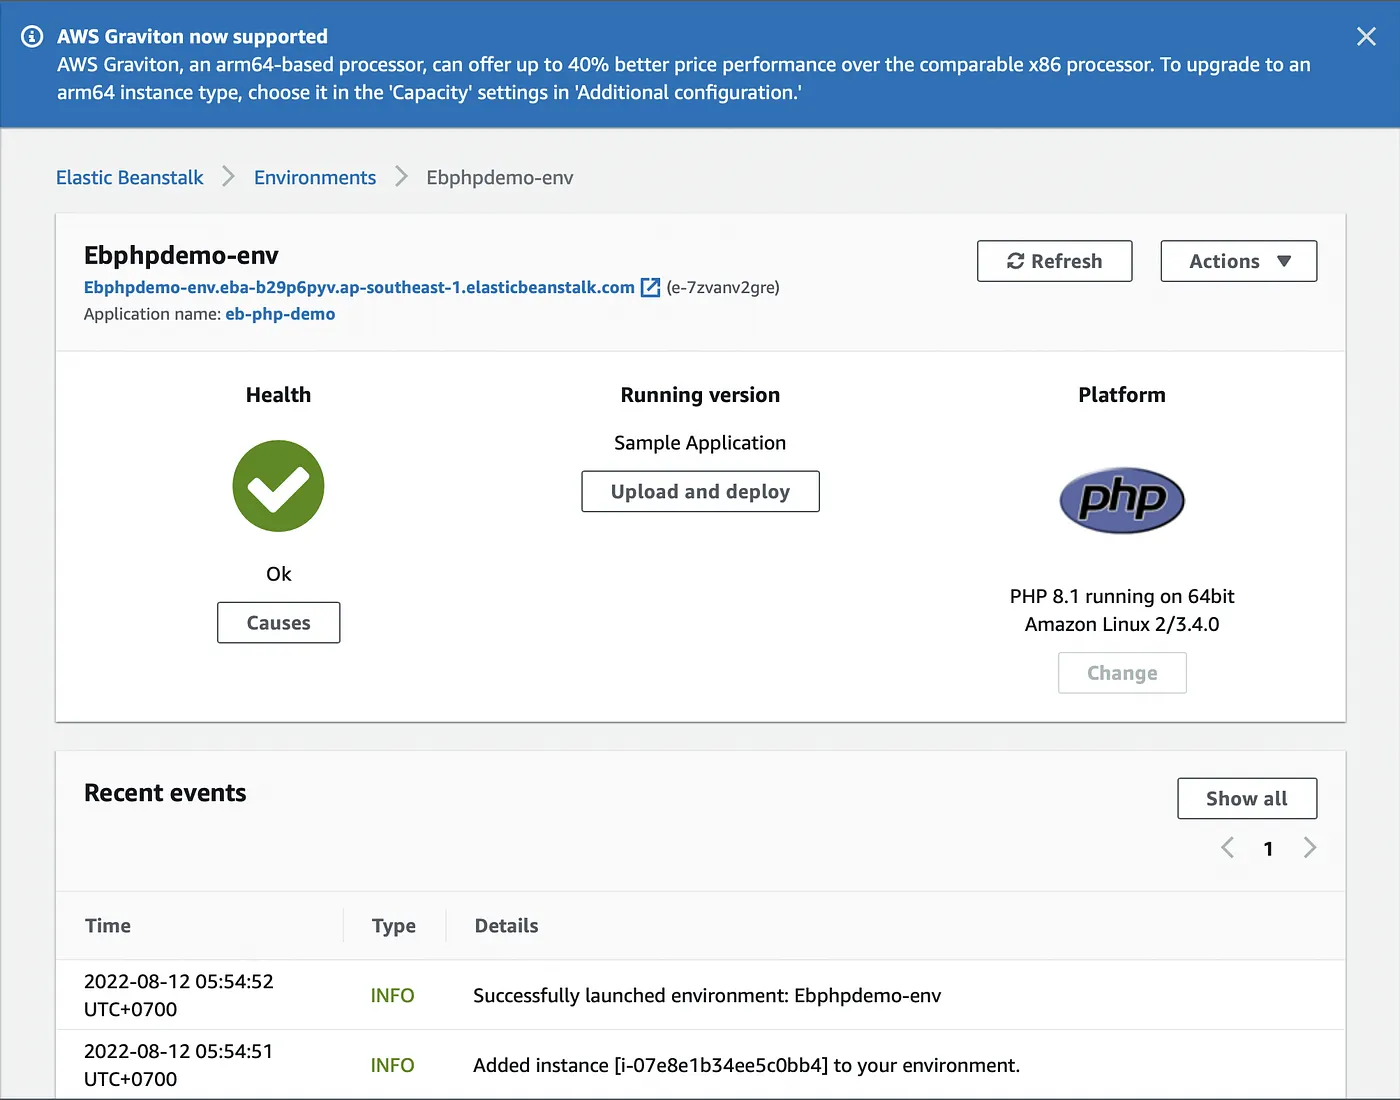Viewport: 1400px width, 1100px height.
Task: Click the Platform heading
Action: (1122, 395)
